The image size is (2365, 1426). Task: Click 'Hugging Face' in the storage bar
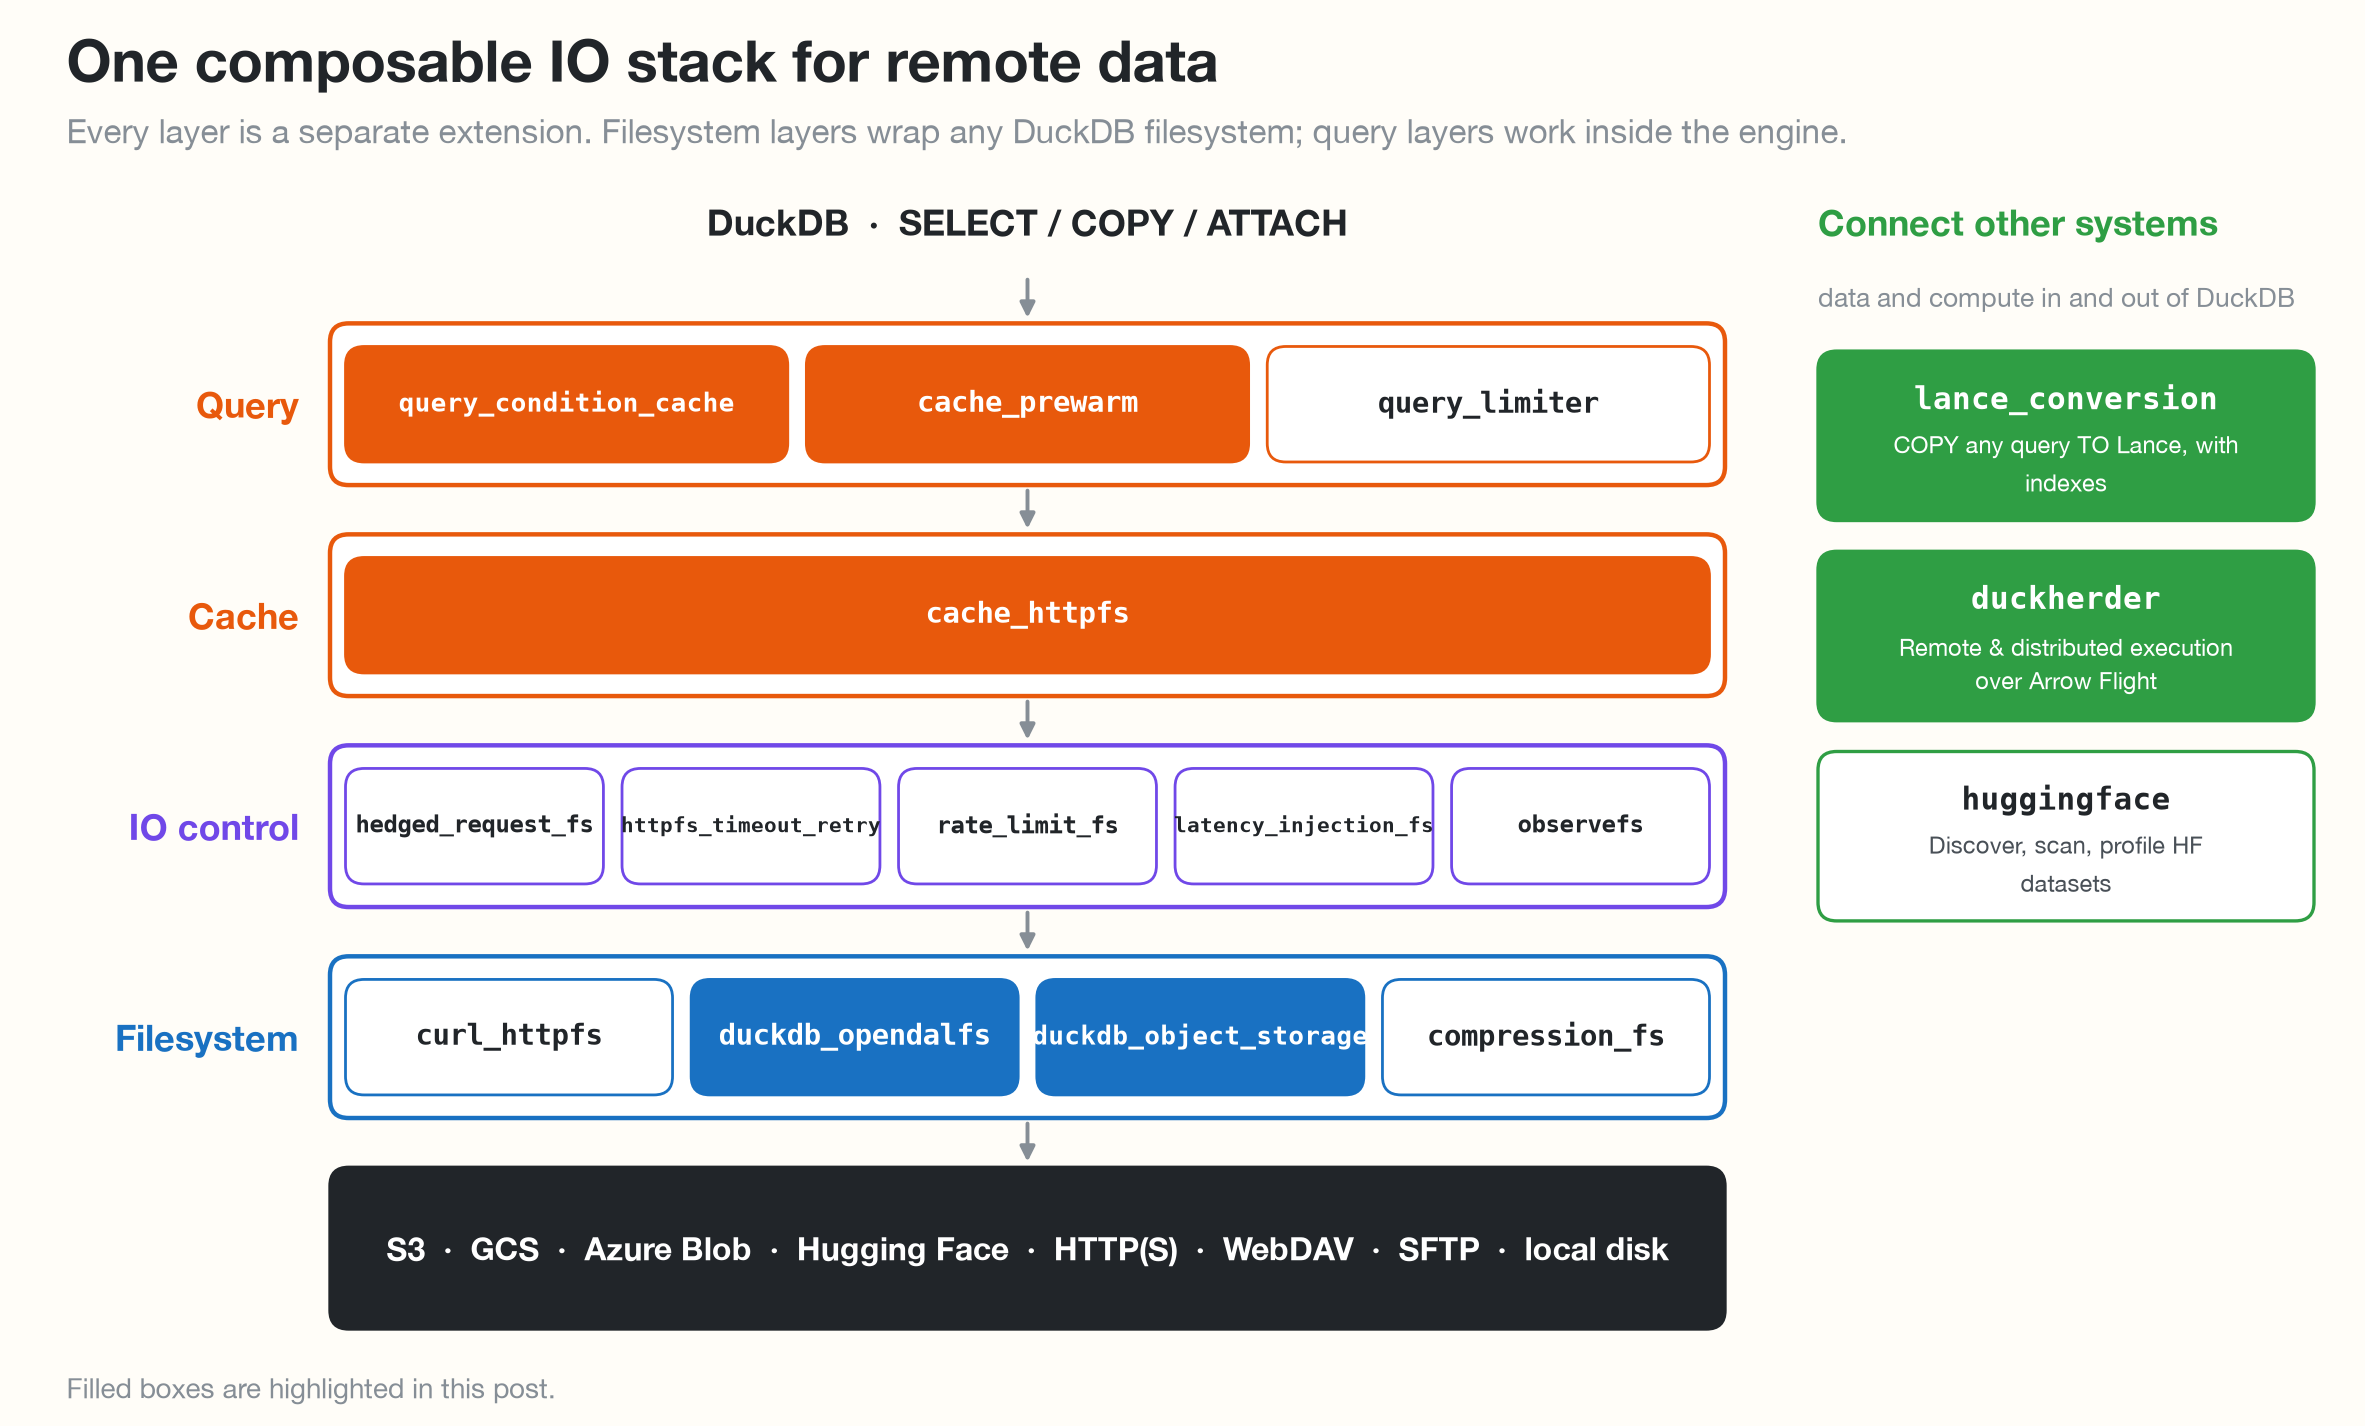[902, 1250]
